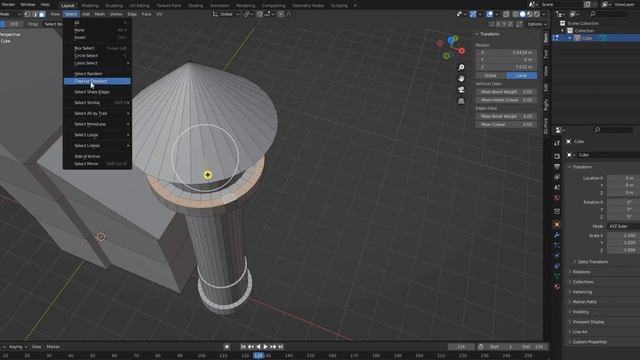Open Material properties tab icon
This screenshot has width=640, height=360.
point(557,287)
